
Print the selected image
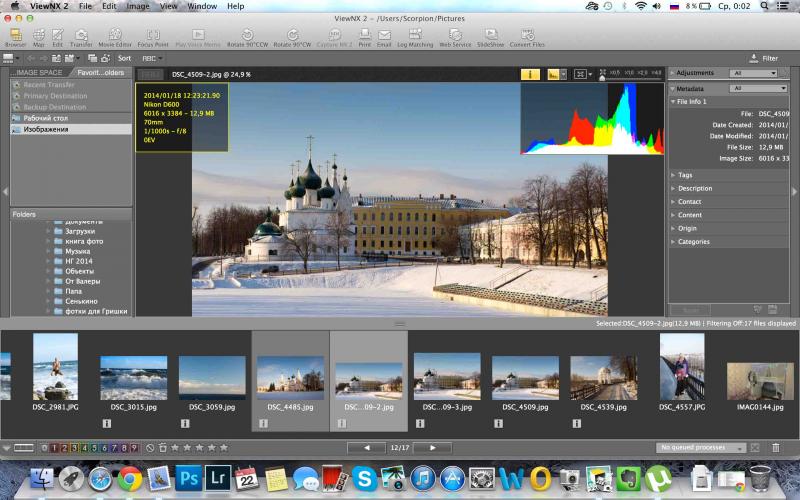coord(364,38)
